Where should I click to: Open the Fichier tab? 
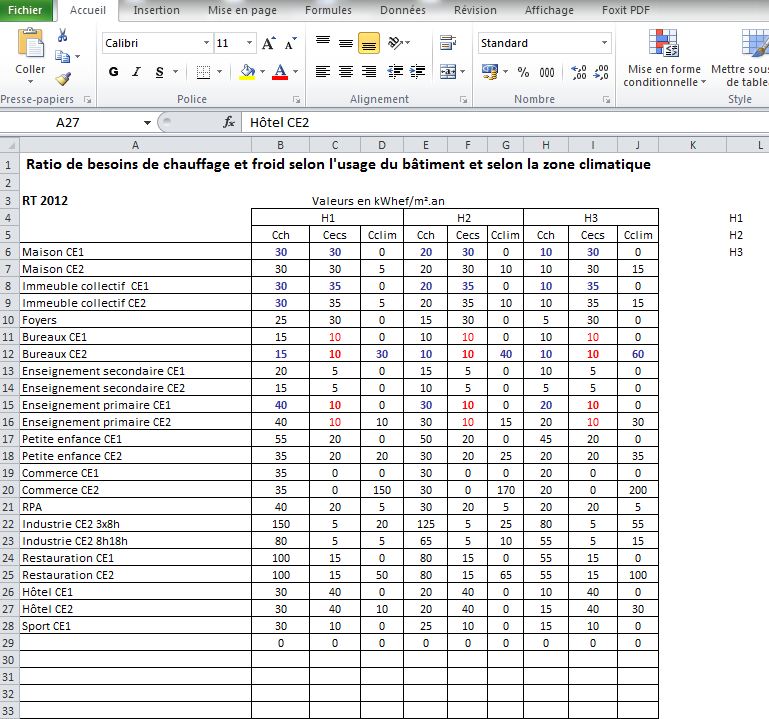tap(26, 10)
